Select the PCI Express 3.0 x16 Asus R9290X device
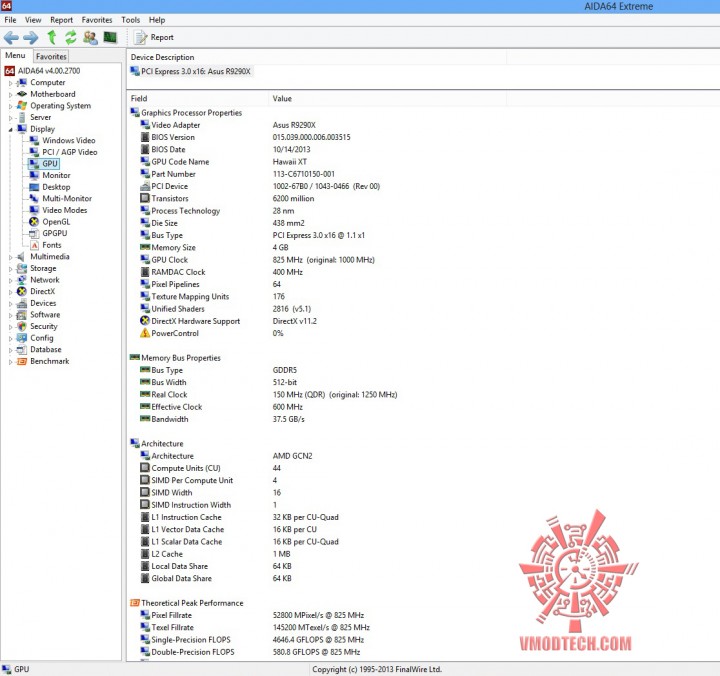 pos(191,71)
